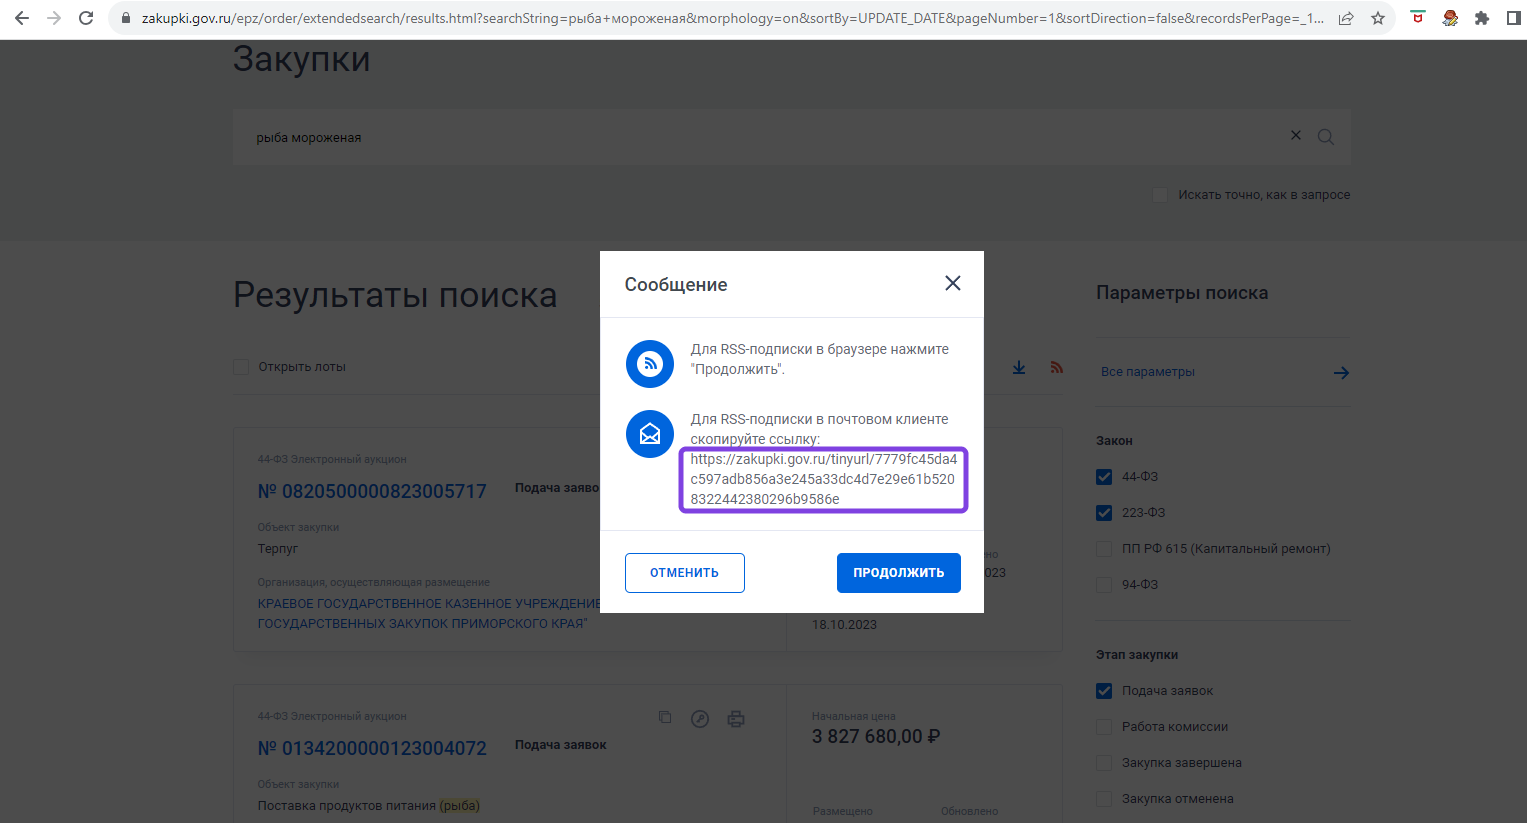This screenshot has height=823, width=1527.
Task: Click the mail client envelope icon in dialog
Action: click(x=650, y=434)
